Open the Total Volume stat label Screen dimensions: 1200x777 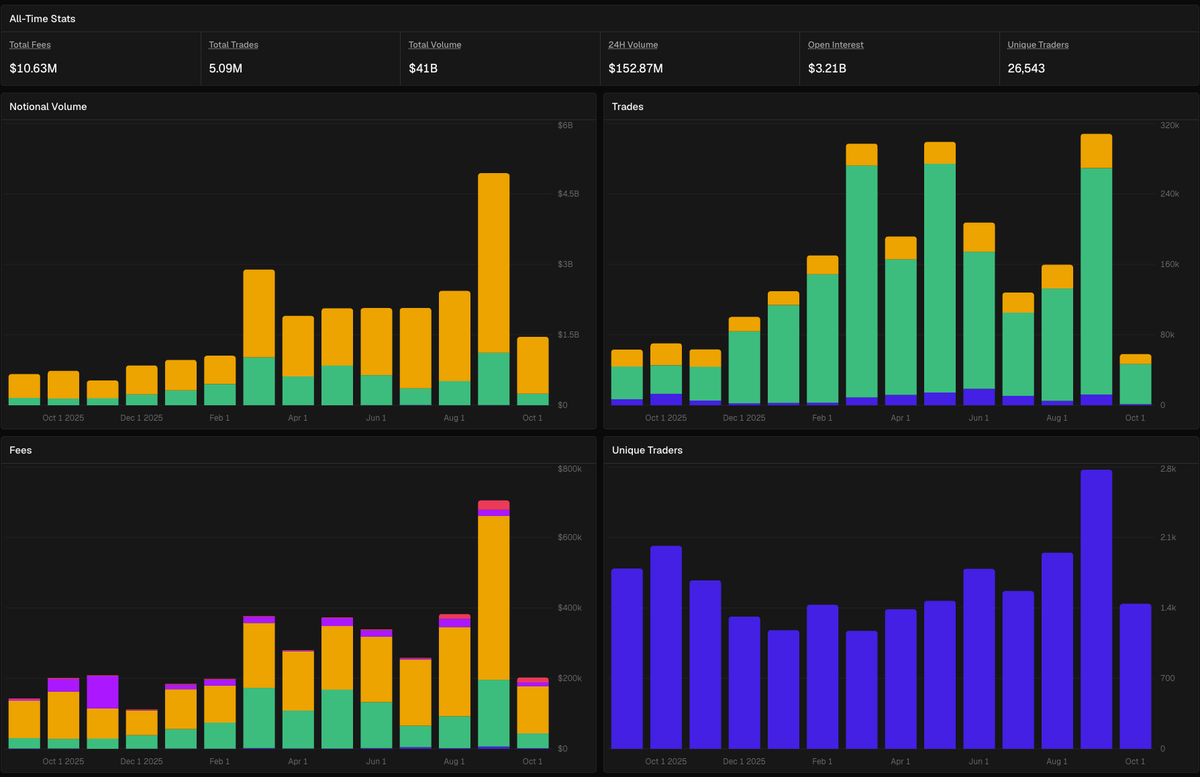tap(435, 45)
